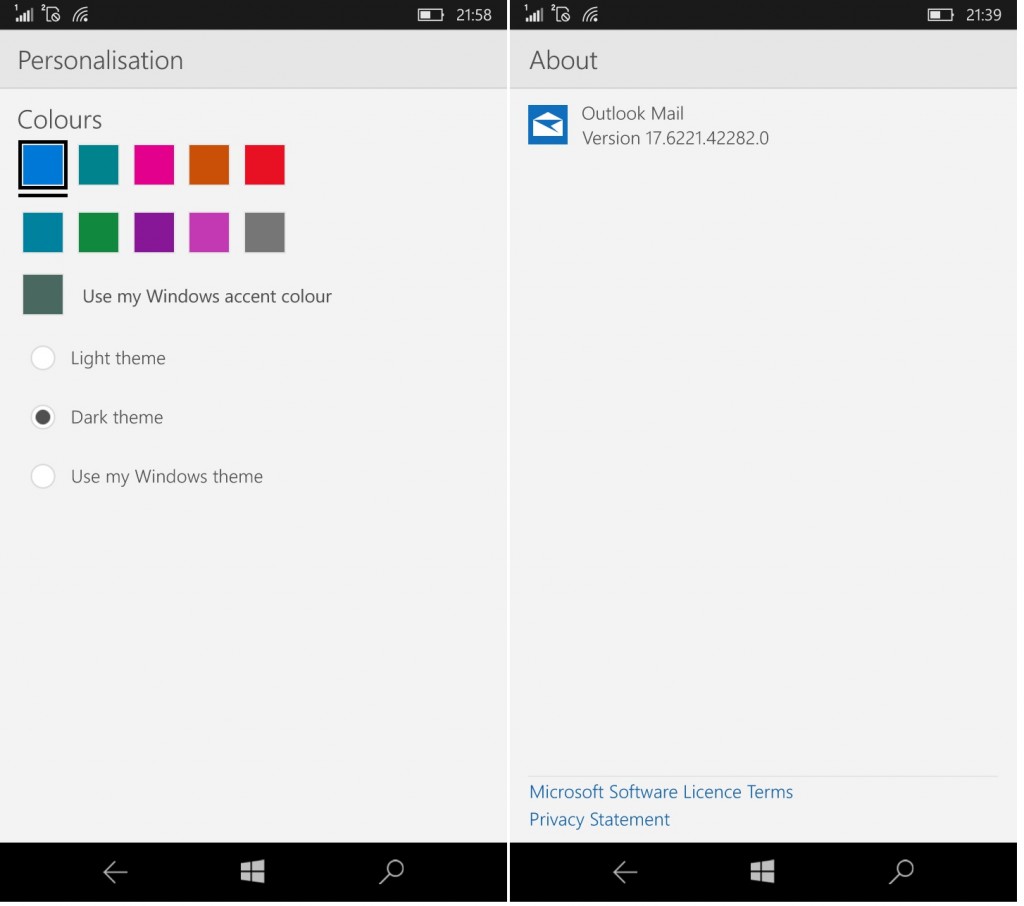Click the 'Outlook Mail' app name text

[632, 114]
